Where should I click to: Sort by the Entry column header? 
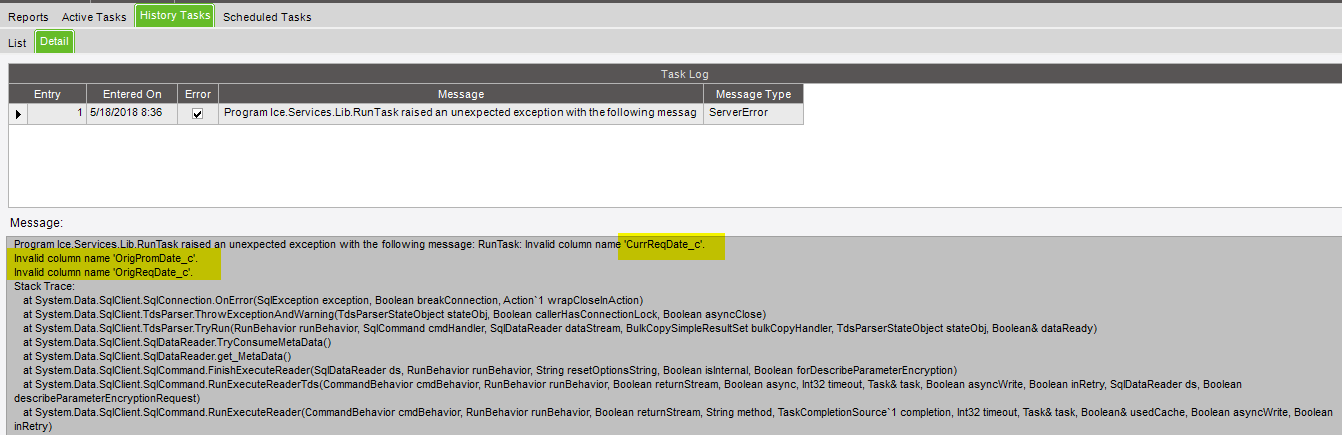[47, 94]
